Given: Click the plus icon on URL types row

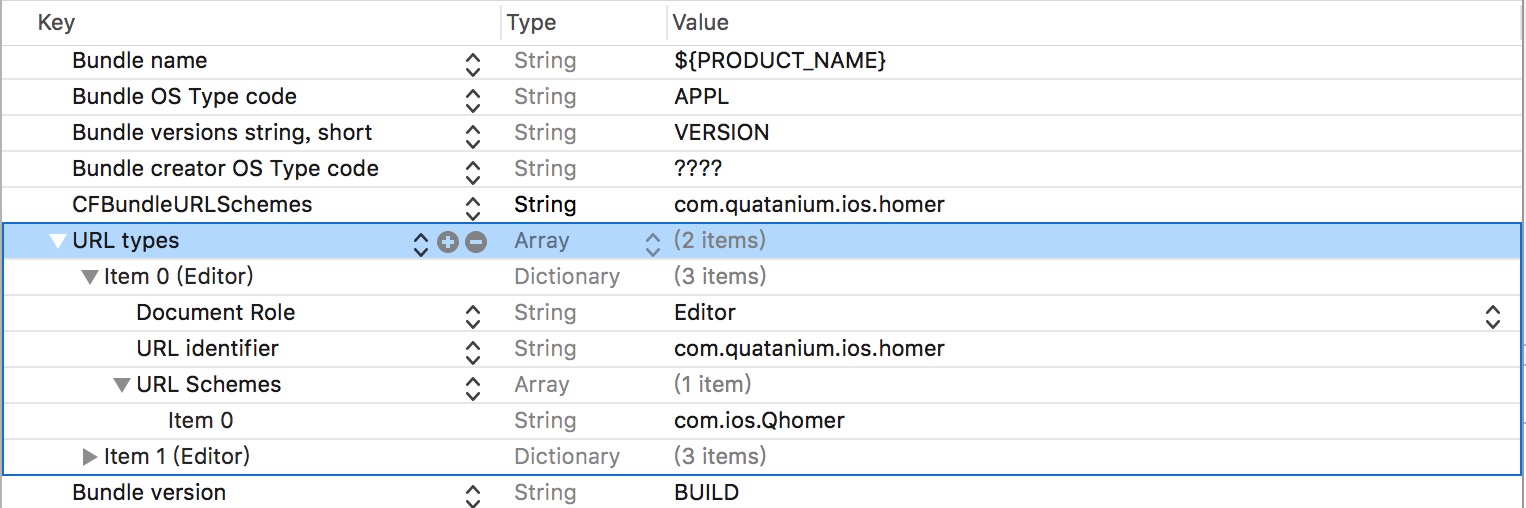Looking at the screenshot, I should (x=447, y=241).
